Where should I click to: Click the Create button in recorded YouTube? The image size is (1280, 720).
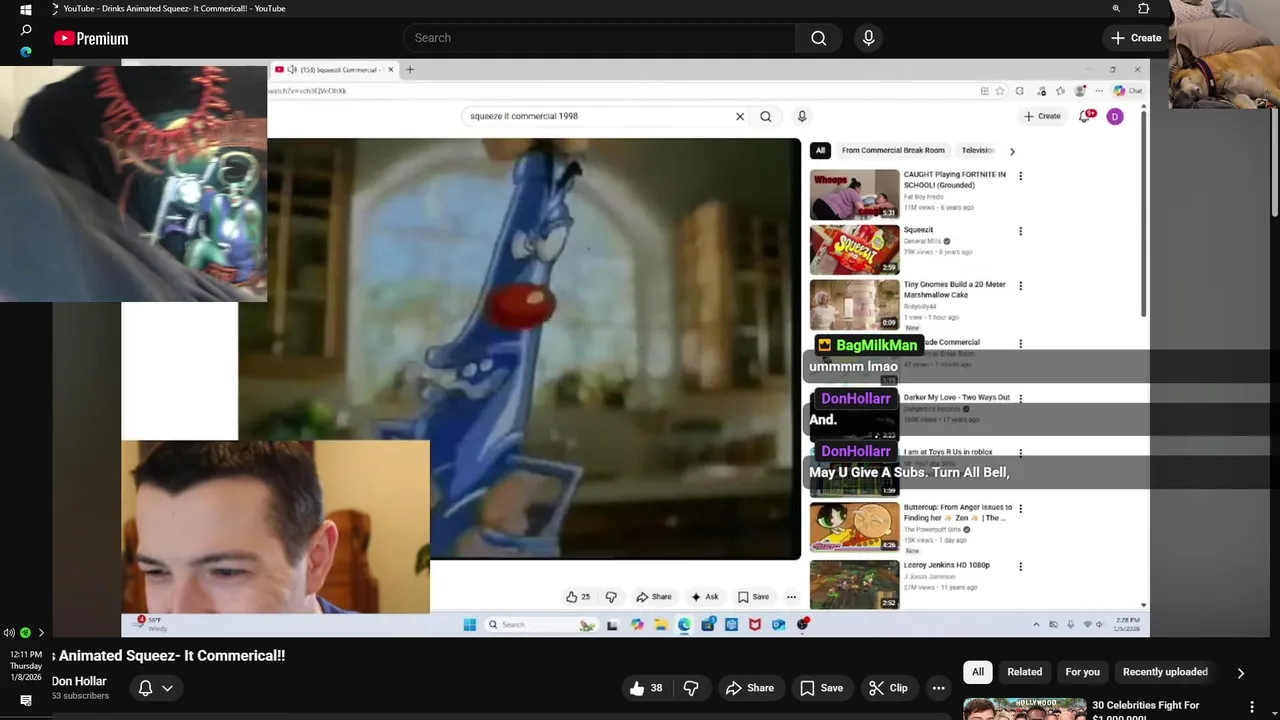1042,116
